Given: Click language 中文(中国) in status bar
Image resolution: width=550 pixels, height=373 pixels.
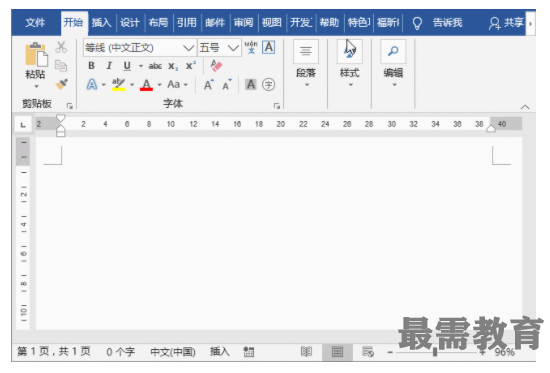Looking at the screenshot, I should click(x=173, y=352).
